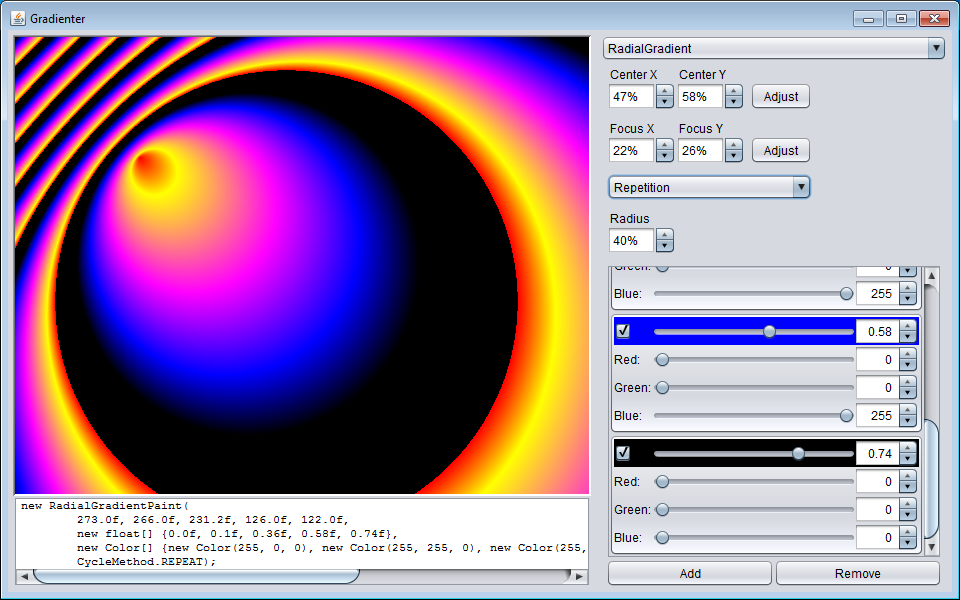Image resolution: width=960 pixels, height=600 pixels.
Task: Click the code area scroll left arrow
Action: tap(24, 576)
